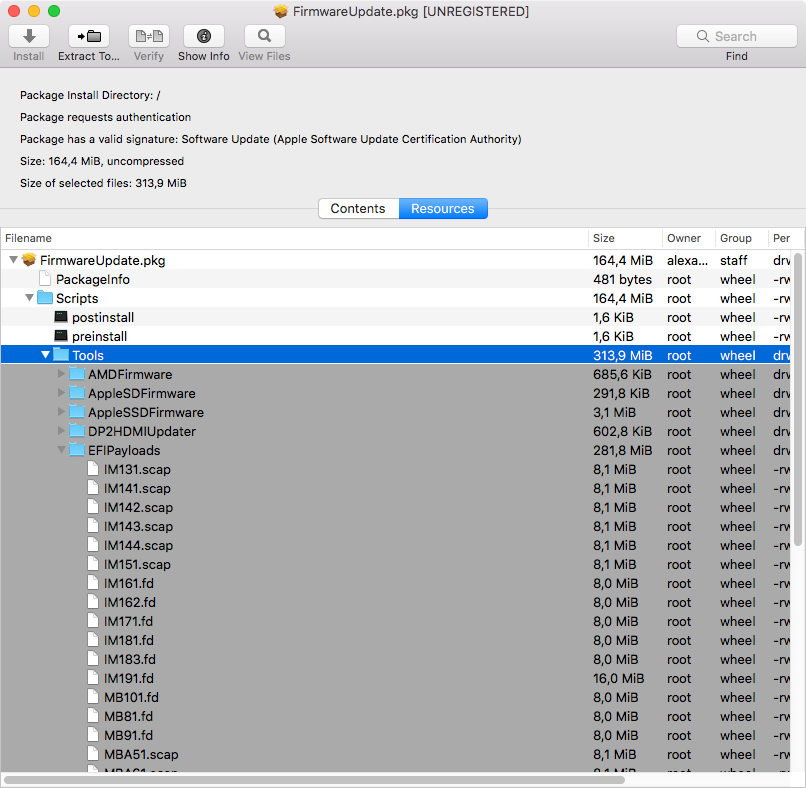Click the AppleSSDFirmware folder icon

[x=77, y=412]
